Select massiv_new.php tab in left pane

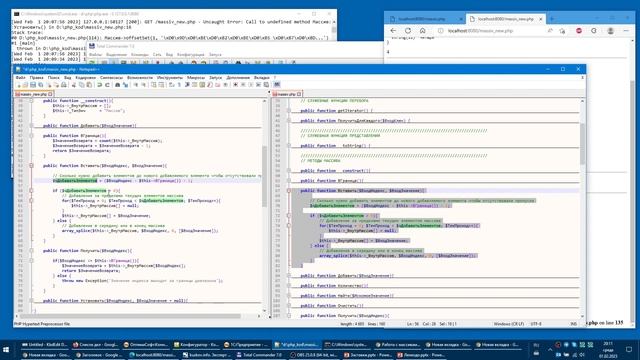point(33,94)
